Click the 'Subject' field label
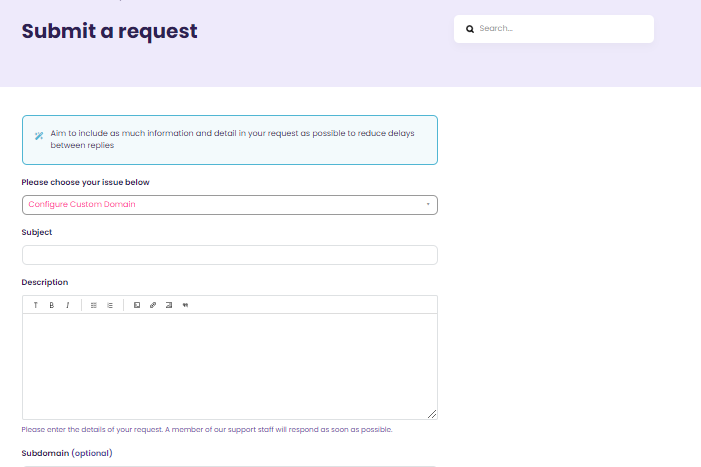The width and height of the screenshot is (701, 467). (37, 232)
